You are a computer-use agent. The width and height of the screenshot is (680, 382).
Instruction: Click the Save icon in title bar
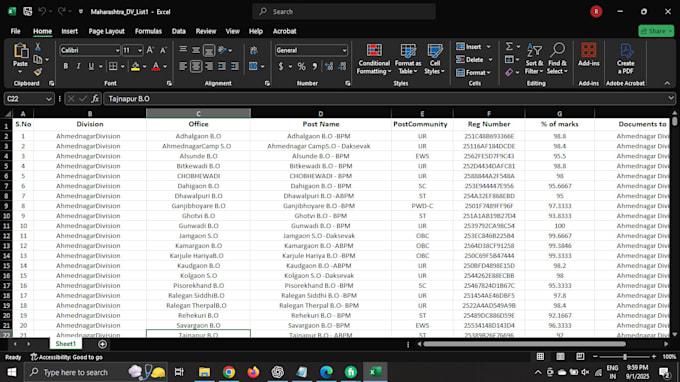27,12
